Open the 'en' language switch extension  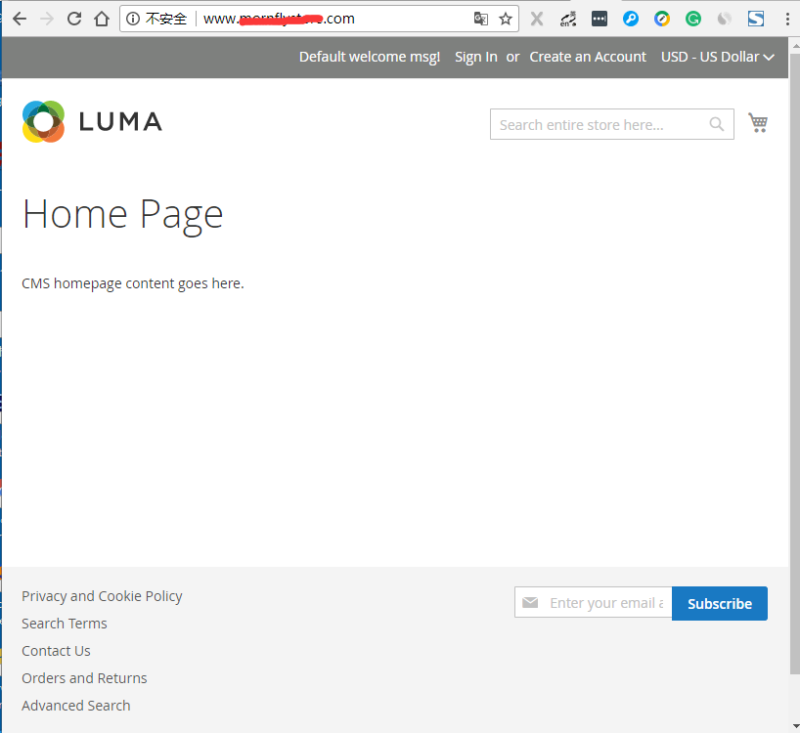(568, 19)
